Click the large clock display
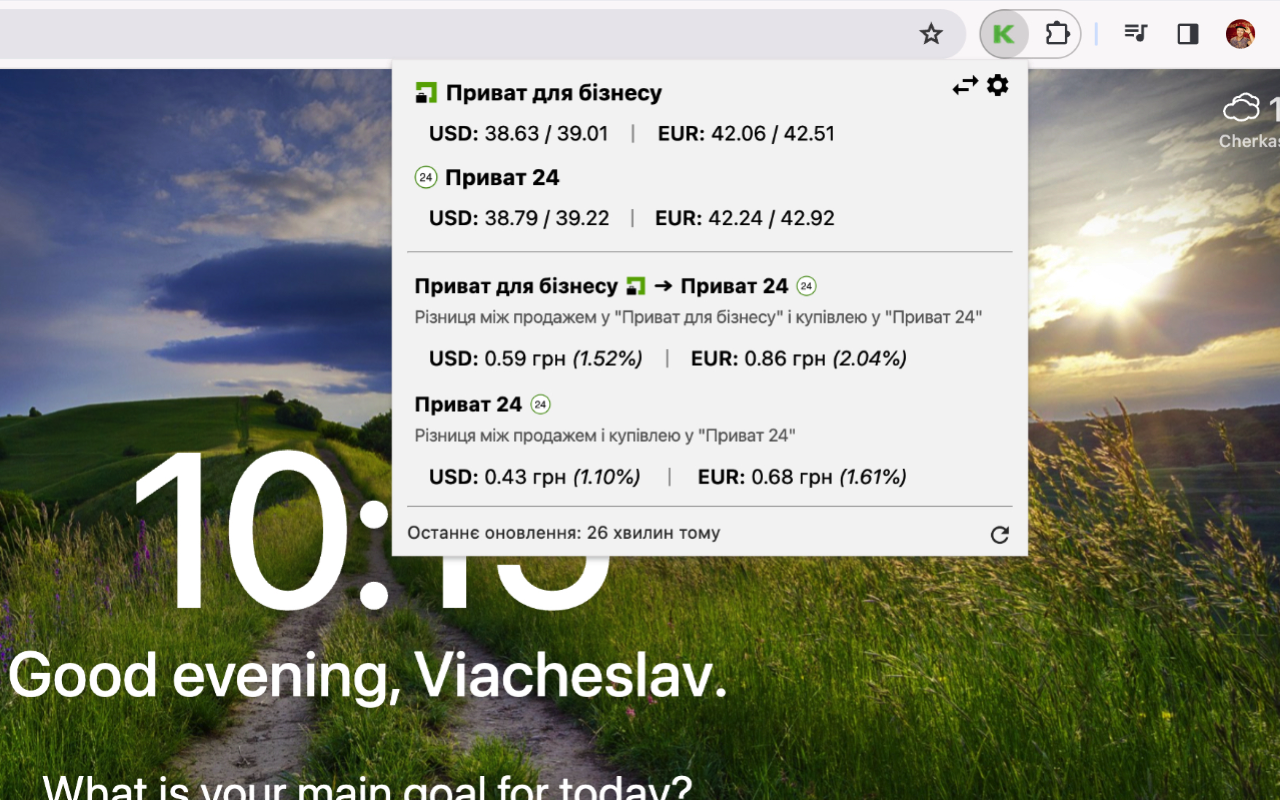1280x800 pixels. point(370,530)
